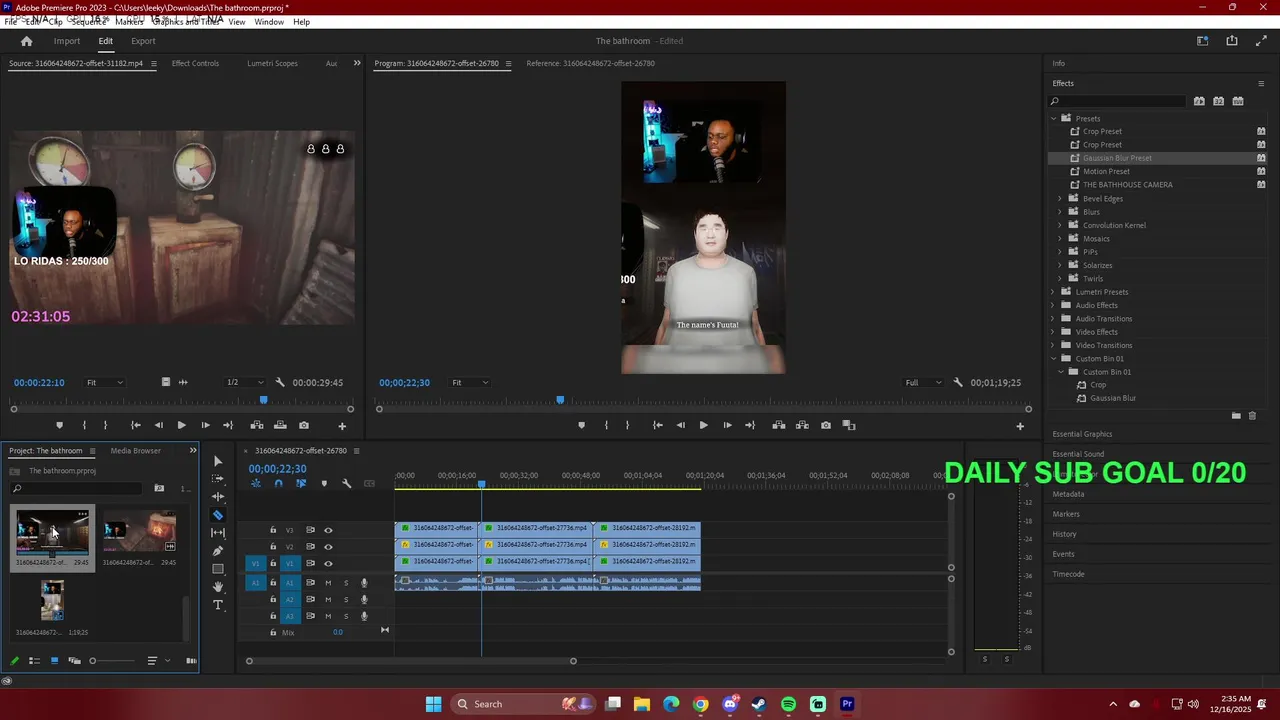Mute audio track A1
The width and height of the screenshot is (1280, 720).
click(328, 583)
